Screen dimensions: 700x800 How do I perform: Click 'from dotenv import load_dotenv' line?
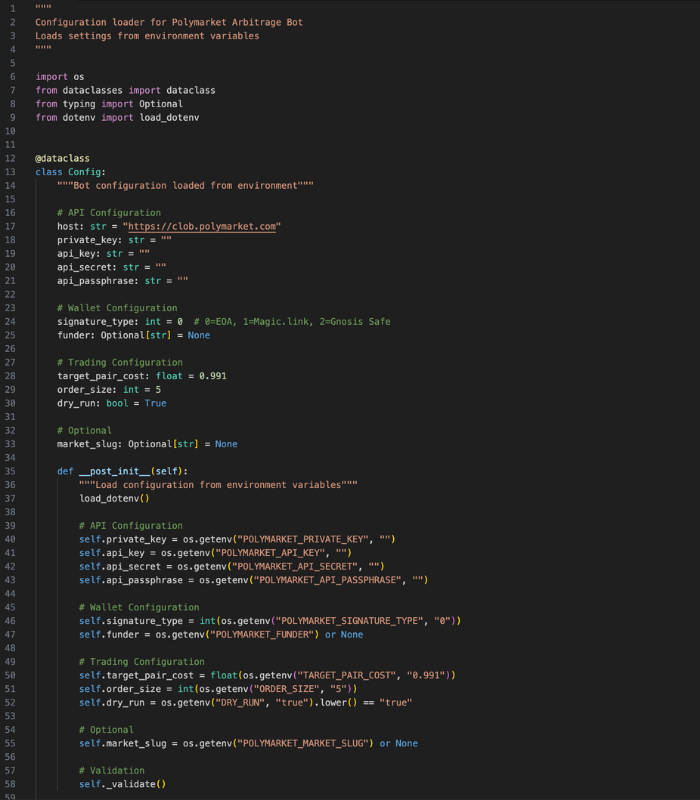(x=117, y=118)
